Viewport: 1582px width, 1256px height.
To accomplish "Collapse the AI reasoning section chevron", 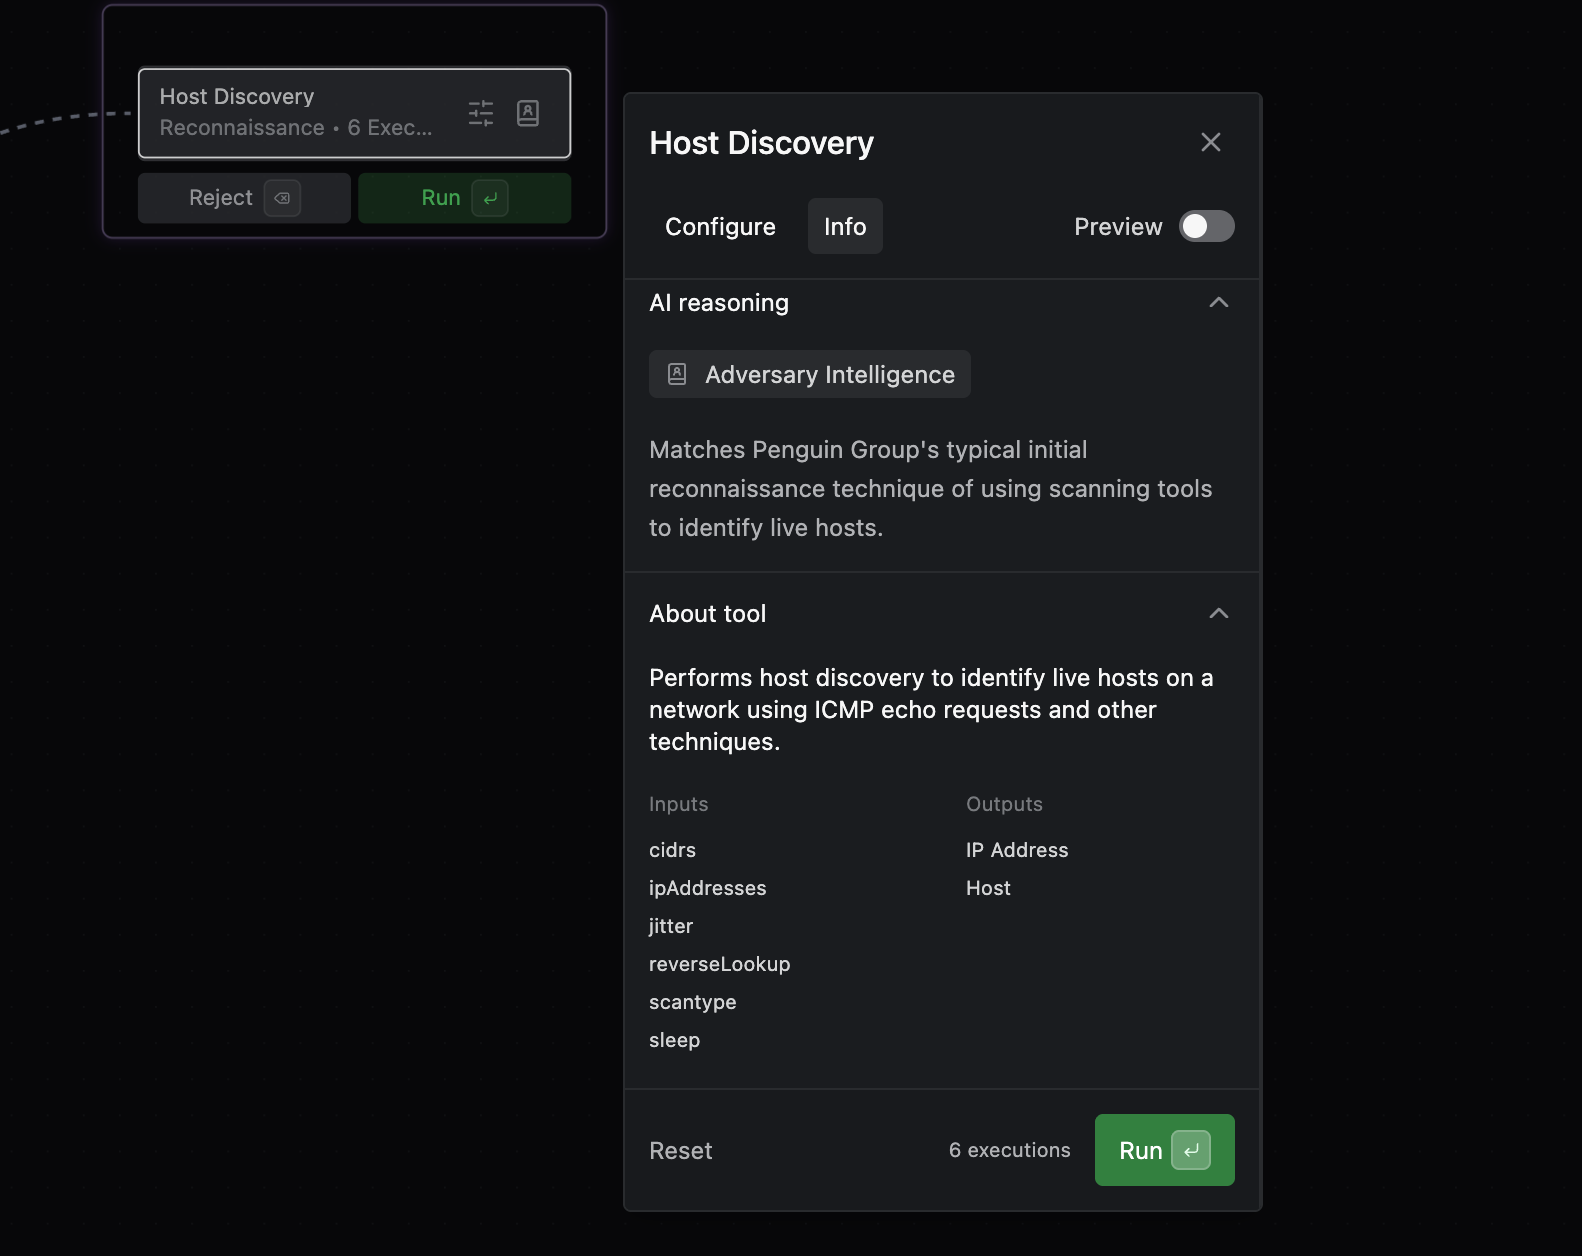I will point(1218,302).
